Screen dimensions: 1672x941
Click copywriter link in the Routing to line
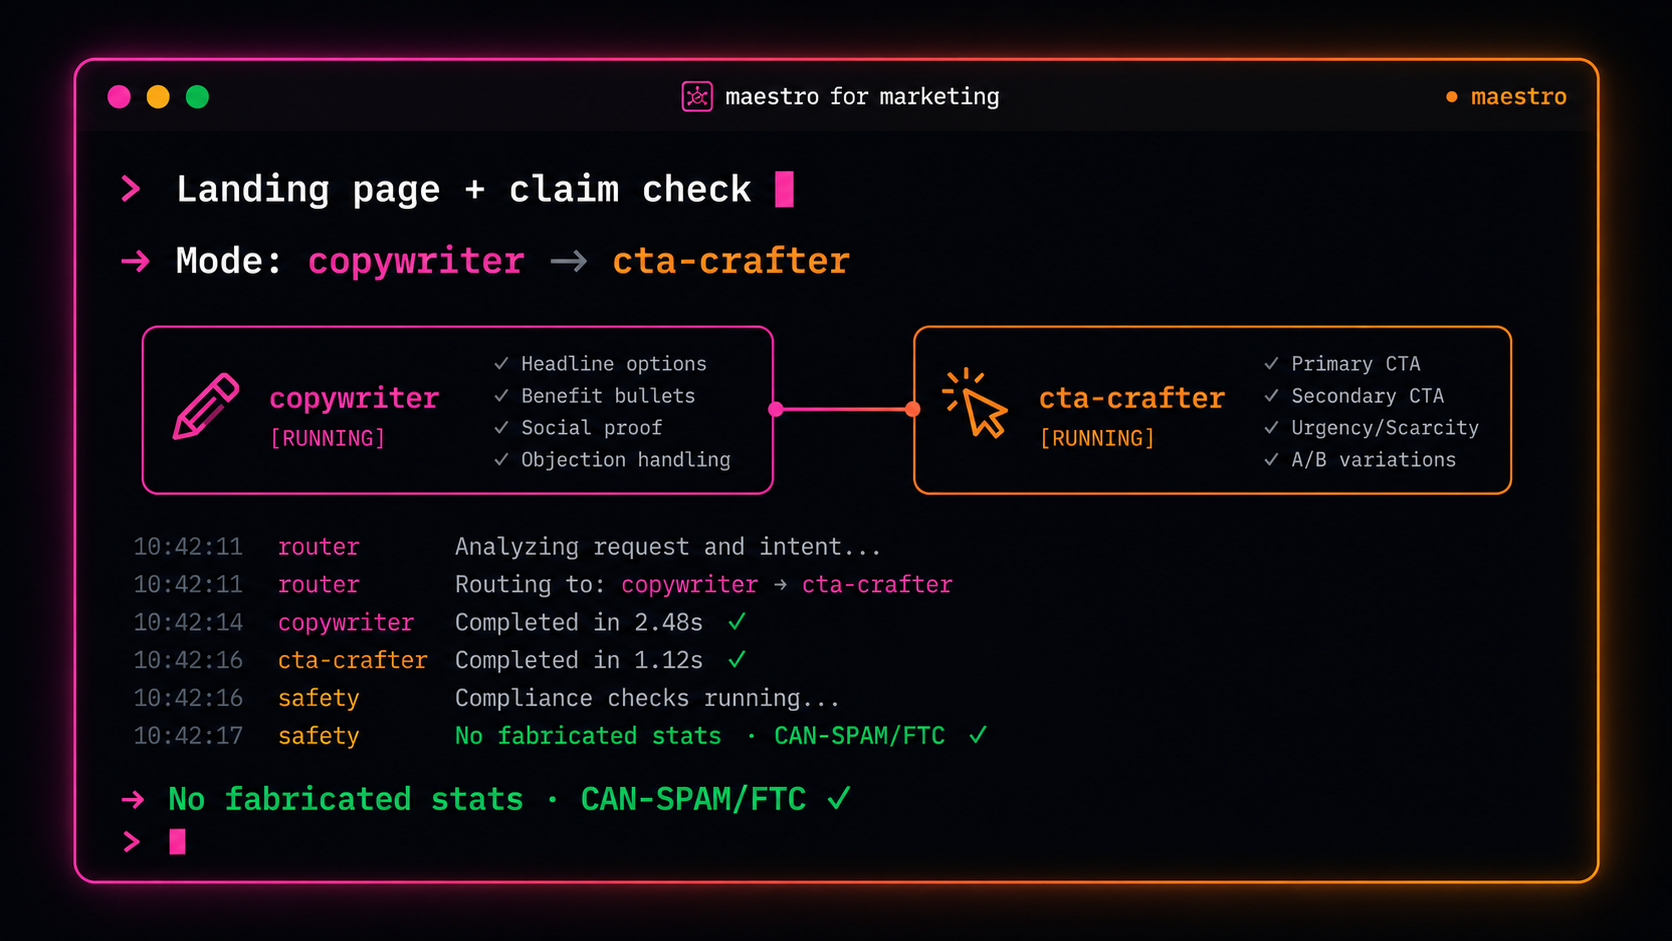pyautogui.click(x=690, y=585)
